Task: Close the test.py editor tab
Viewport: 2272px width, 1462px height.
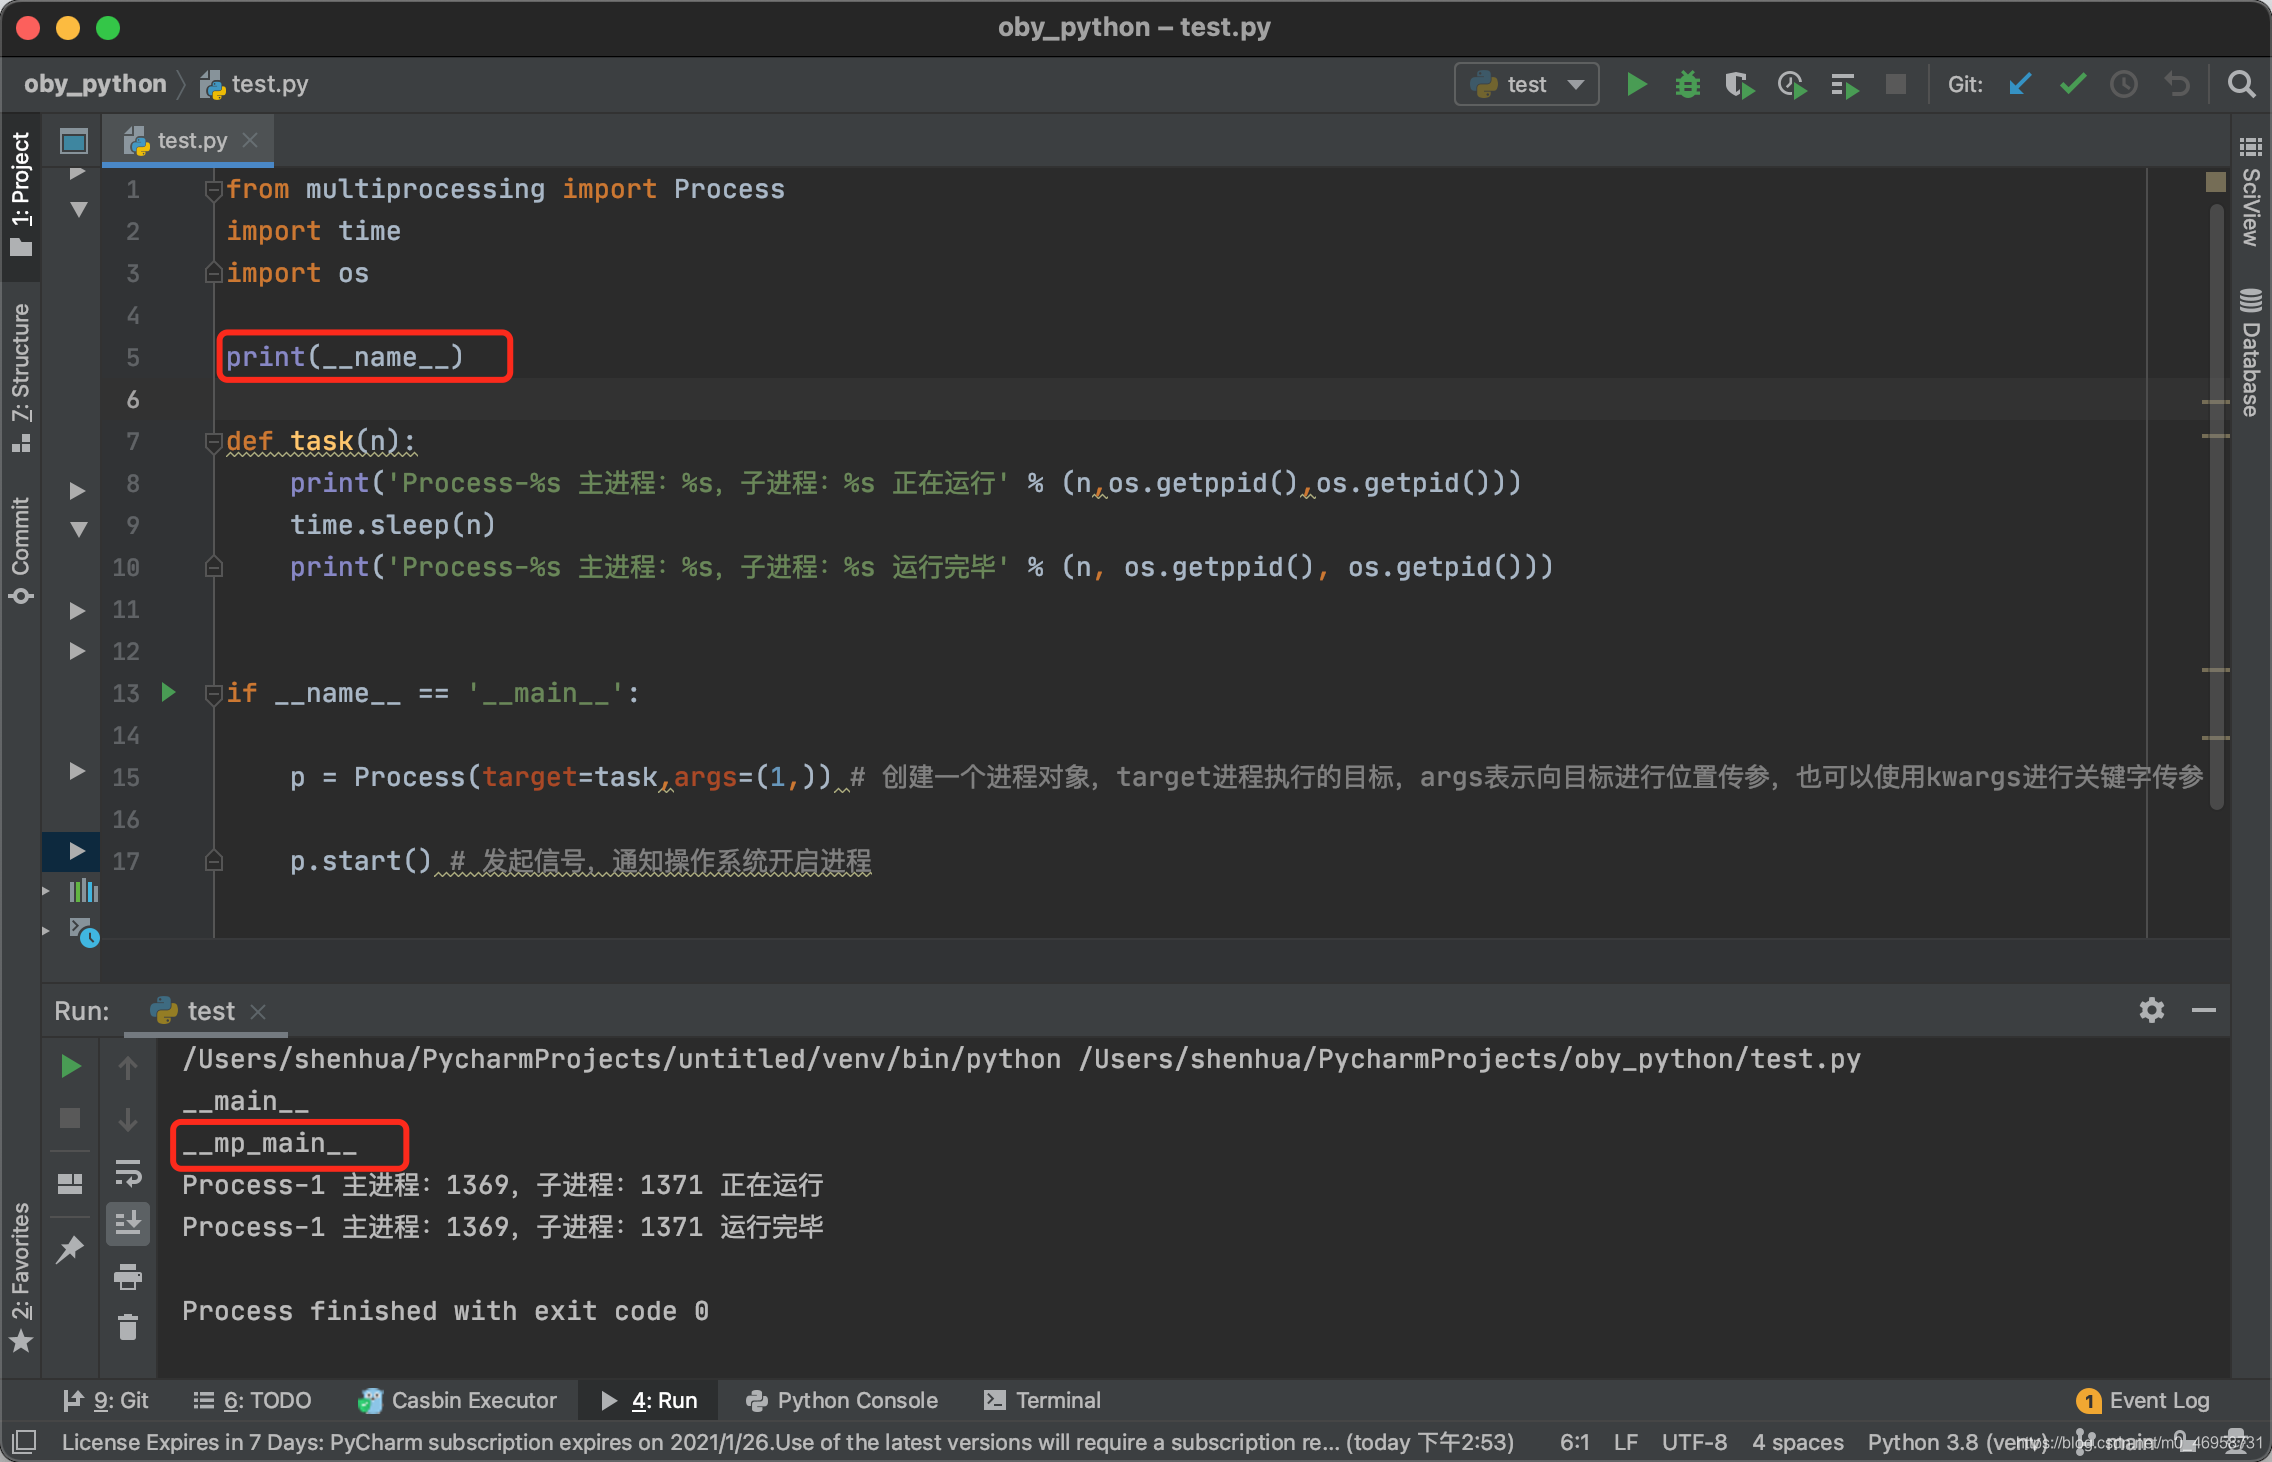Action: (251, 141)
